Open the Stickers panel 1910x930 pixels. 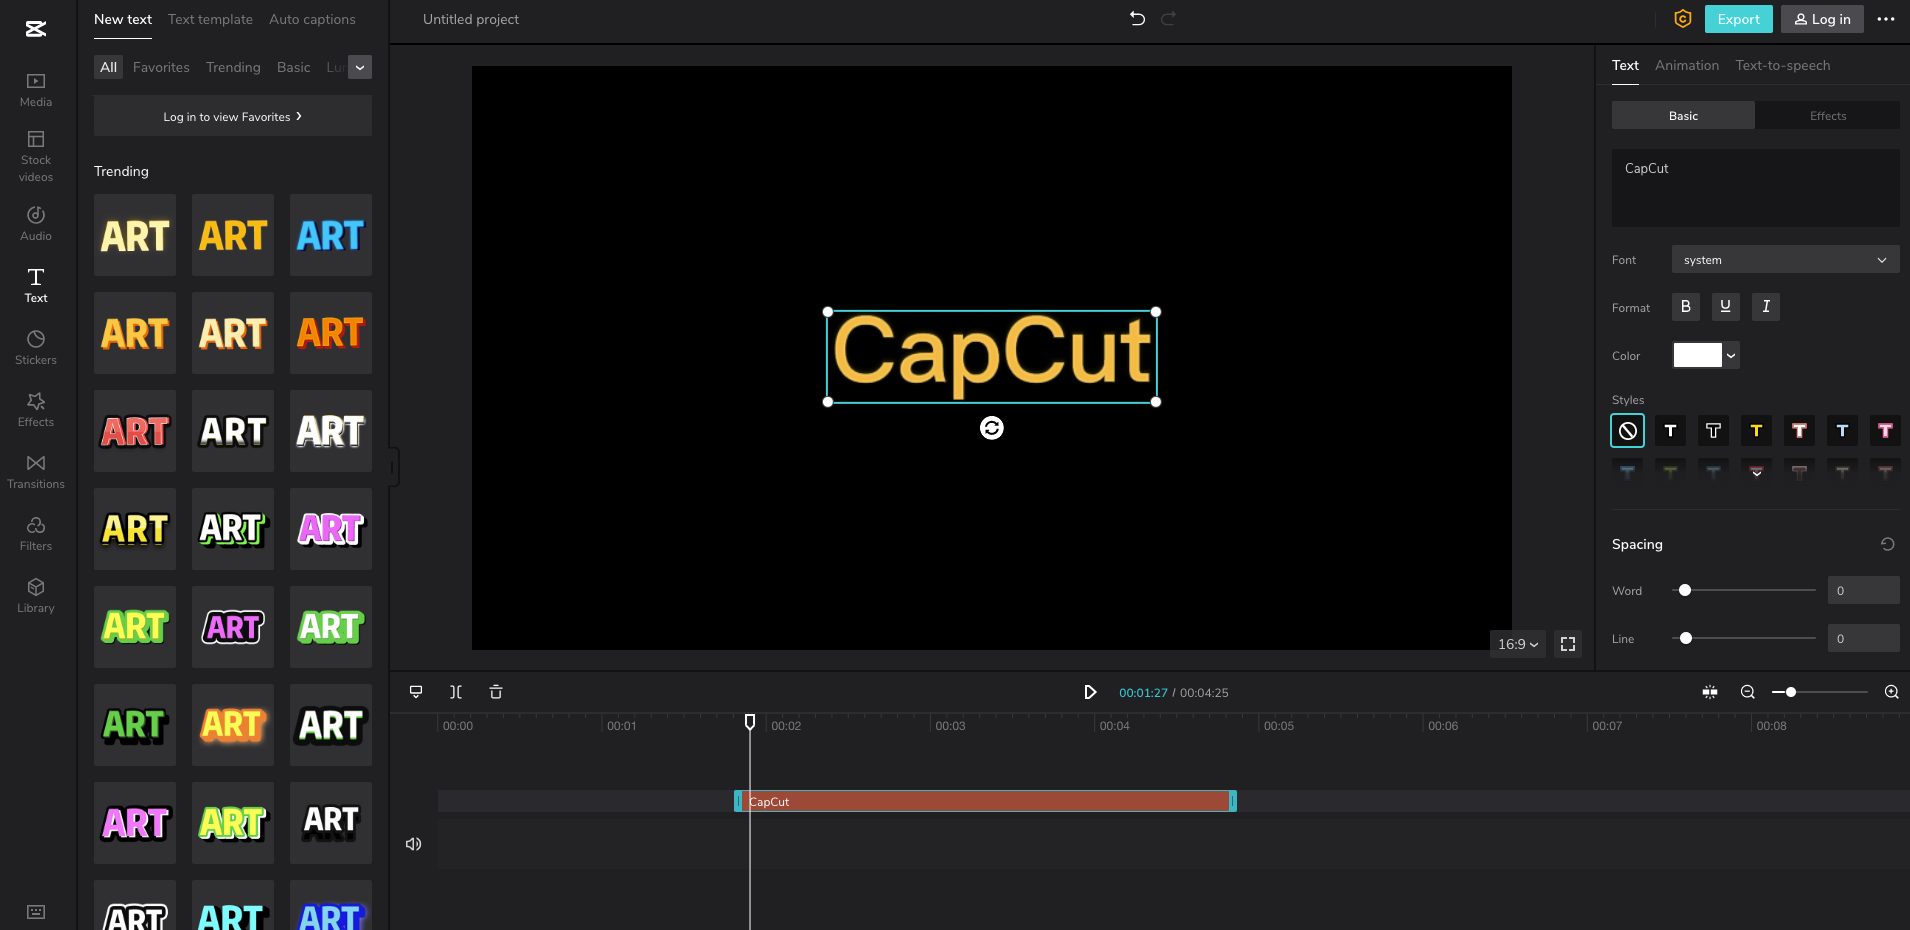(x=35, y=345)
